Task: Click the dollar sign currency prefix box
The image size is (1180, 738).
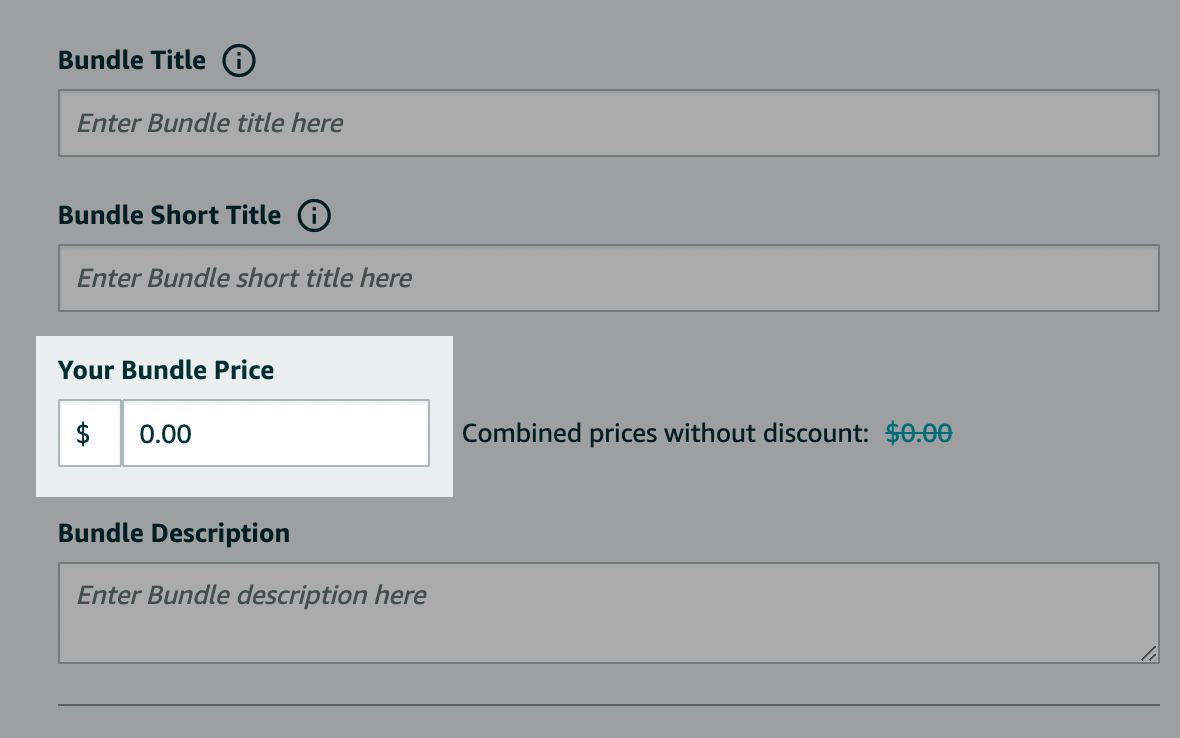Action: (90, 433)
